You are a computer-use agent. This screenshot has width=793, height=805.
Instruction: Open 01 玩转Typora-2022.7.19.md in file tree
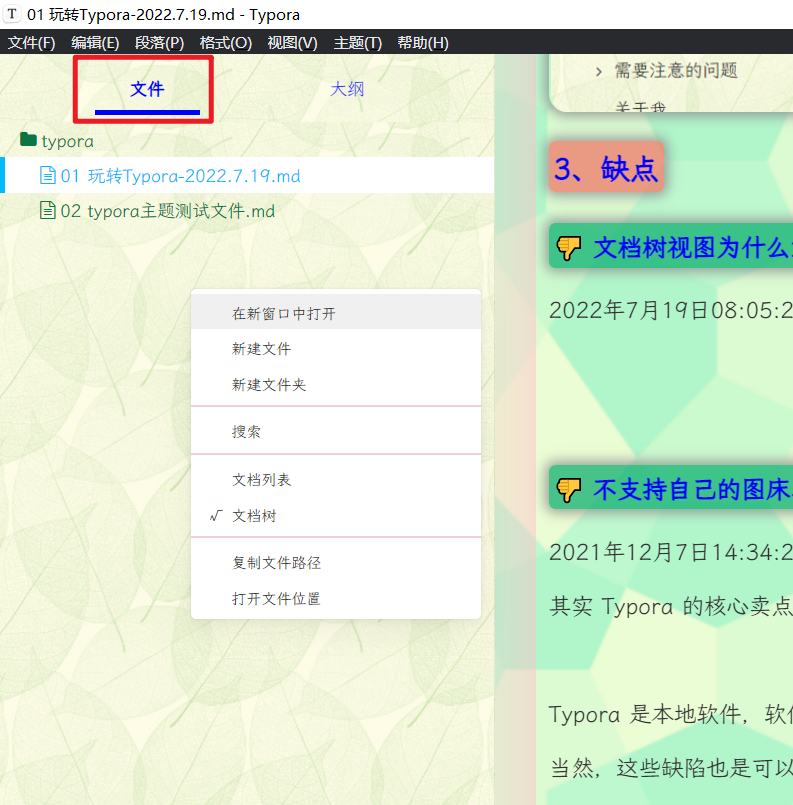pos(247,176)
